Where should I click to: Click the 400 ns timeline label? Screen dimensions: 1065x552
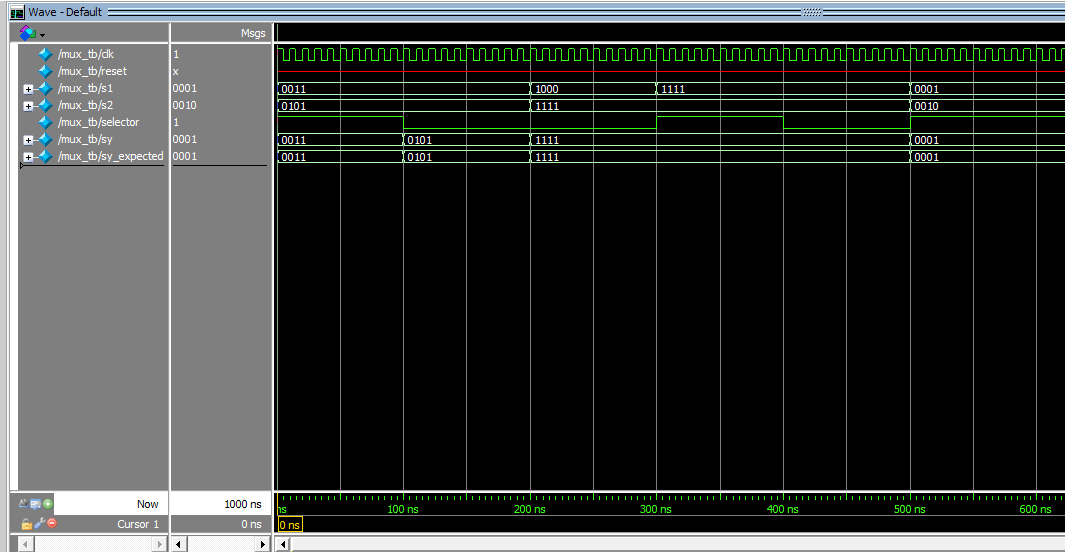pos(783,509)
